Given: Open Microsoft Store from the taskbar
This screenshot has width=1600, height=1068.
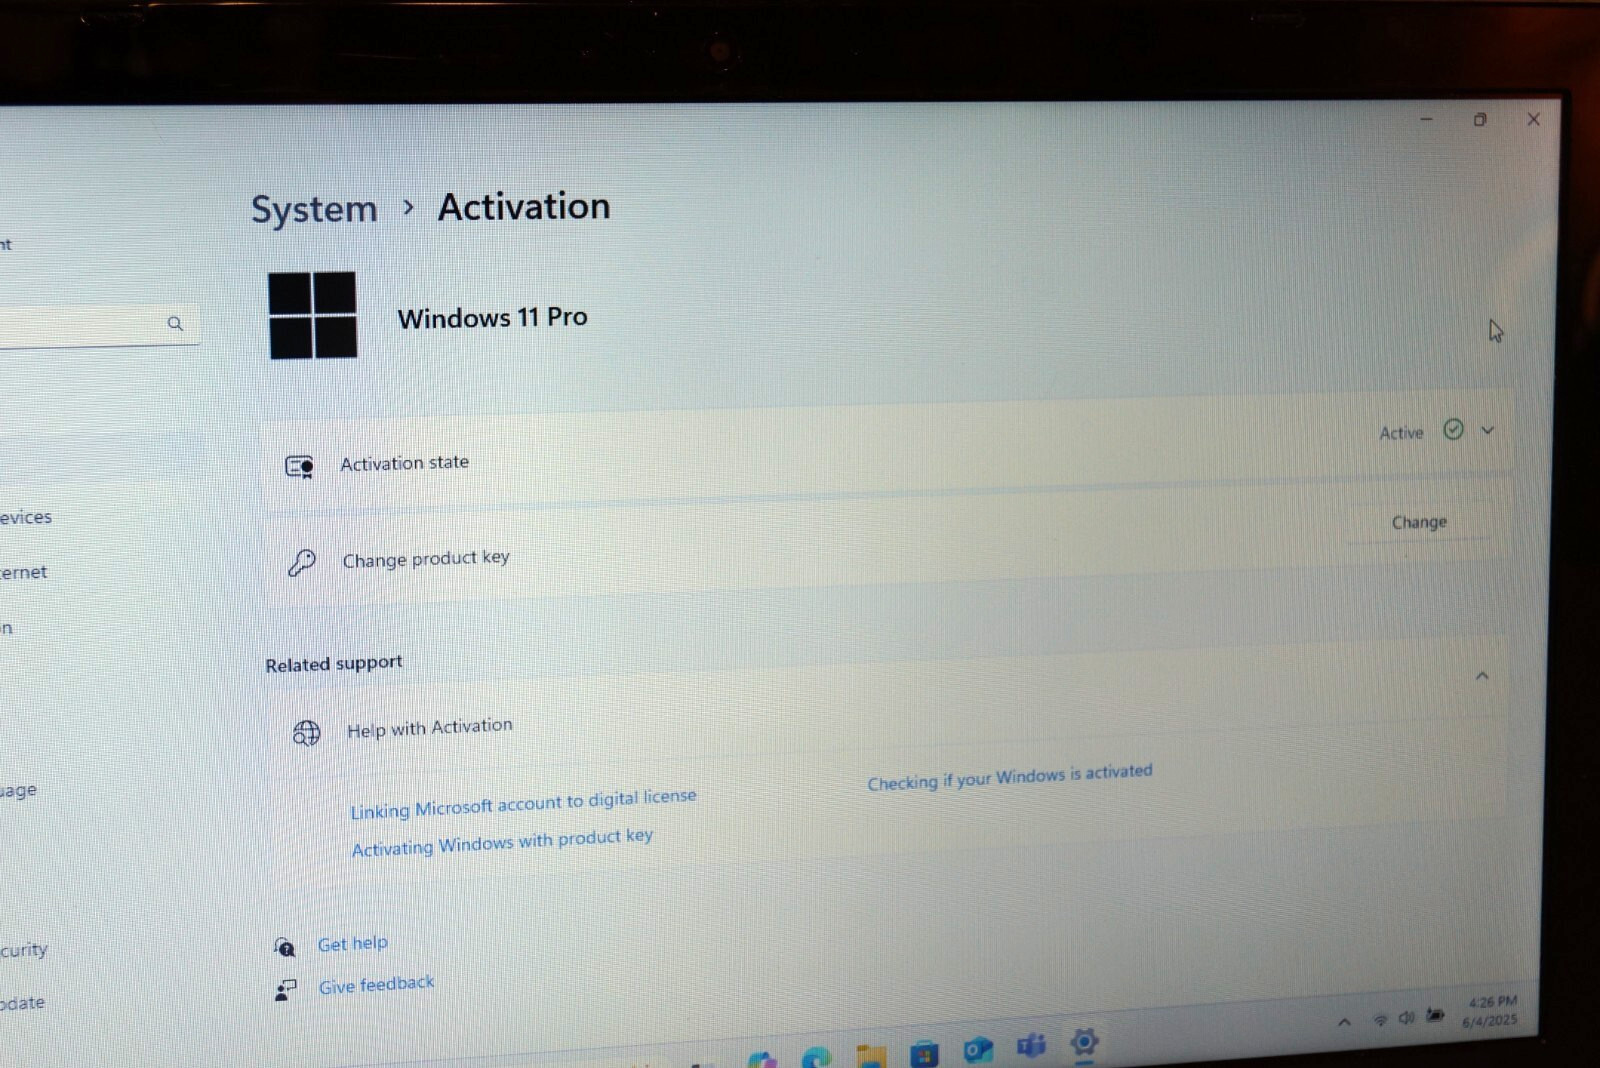Looking at the screenshot, I should 924,1052.
